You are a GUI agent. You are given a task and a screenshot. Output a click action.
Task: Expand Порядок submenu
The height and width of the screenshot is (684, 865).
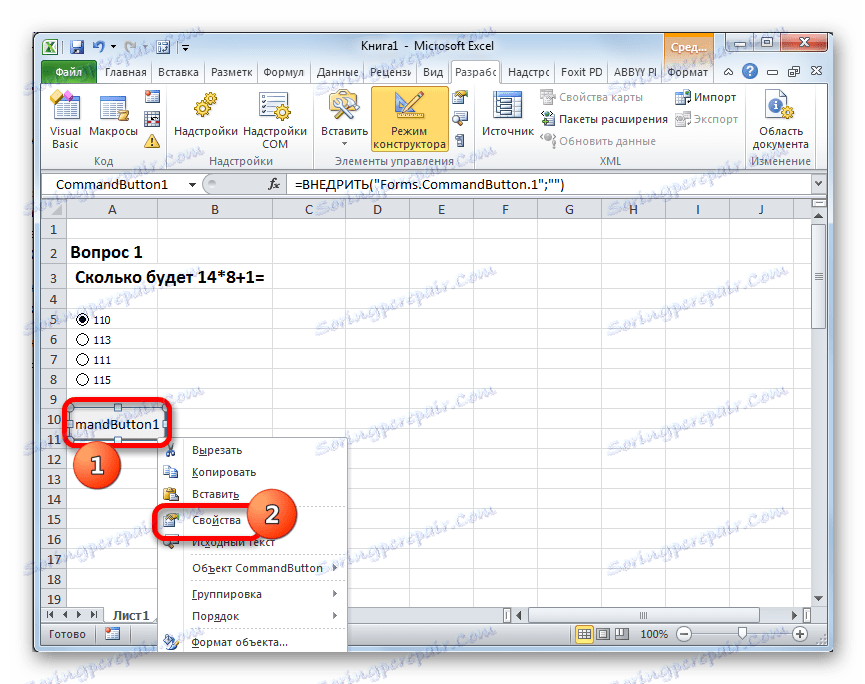point(335,616)
